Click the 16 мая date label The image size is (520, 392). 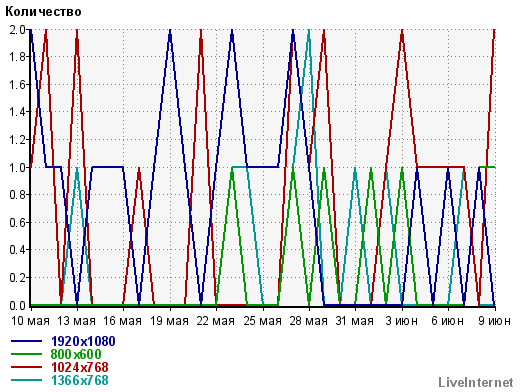122,321
